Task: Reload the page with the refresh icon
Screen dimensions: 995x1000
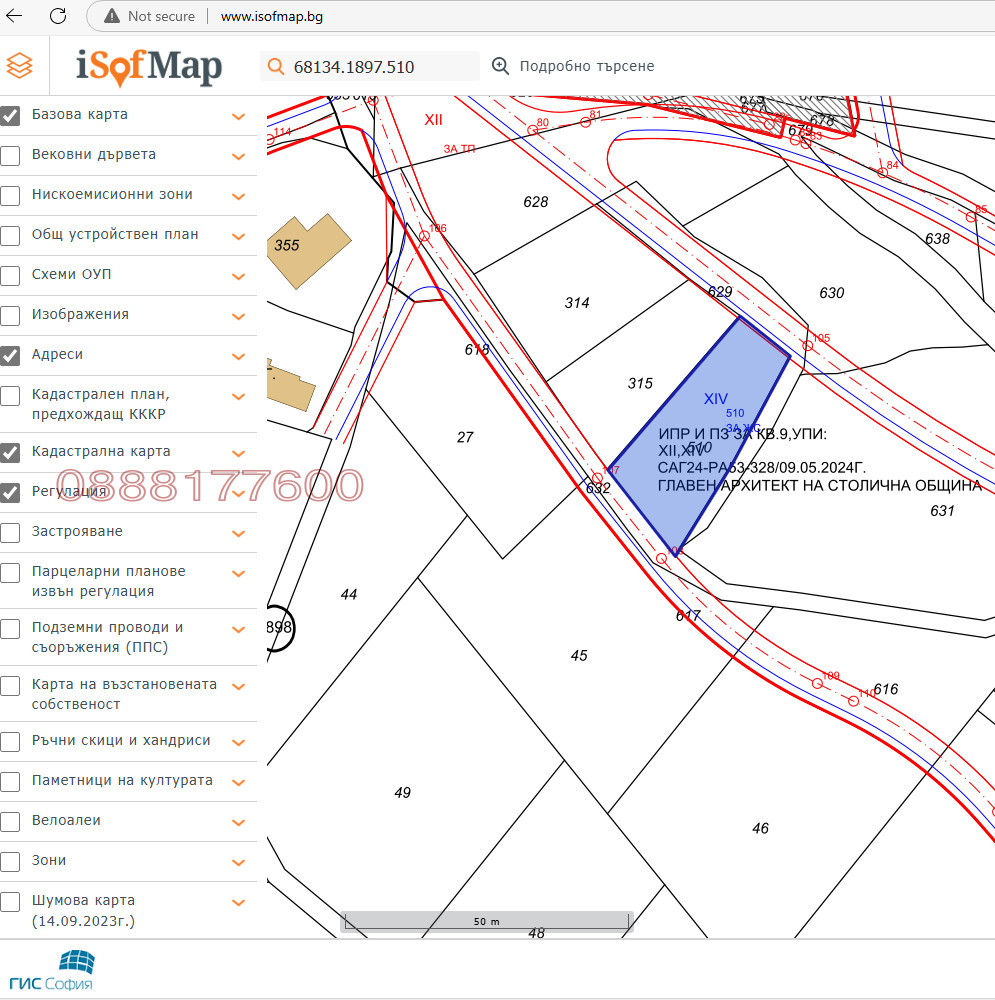Action: click(x=58, y=16)
